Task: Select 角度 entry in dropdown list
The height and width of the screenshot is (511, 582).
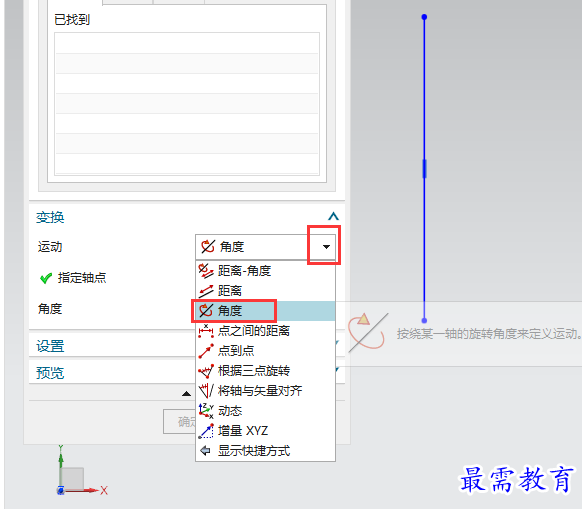Action: click(x=265, y=311)
